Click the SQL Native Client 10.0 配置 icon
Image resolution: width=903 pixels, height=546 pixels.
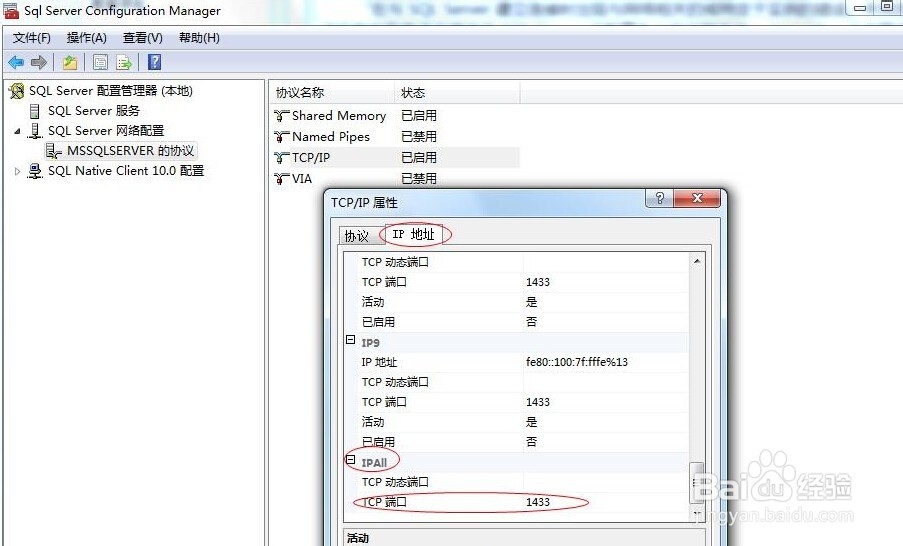pyautogui.click(x=35, y=171)
